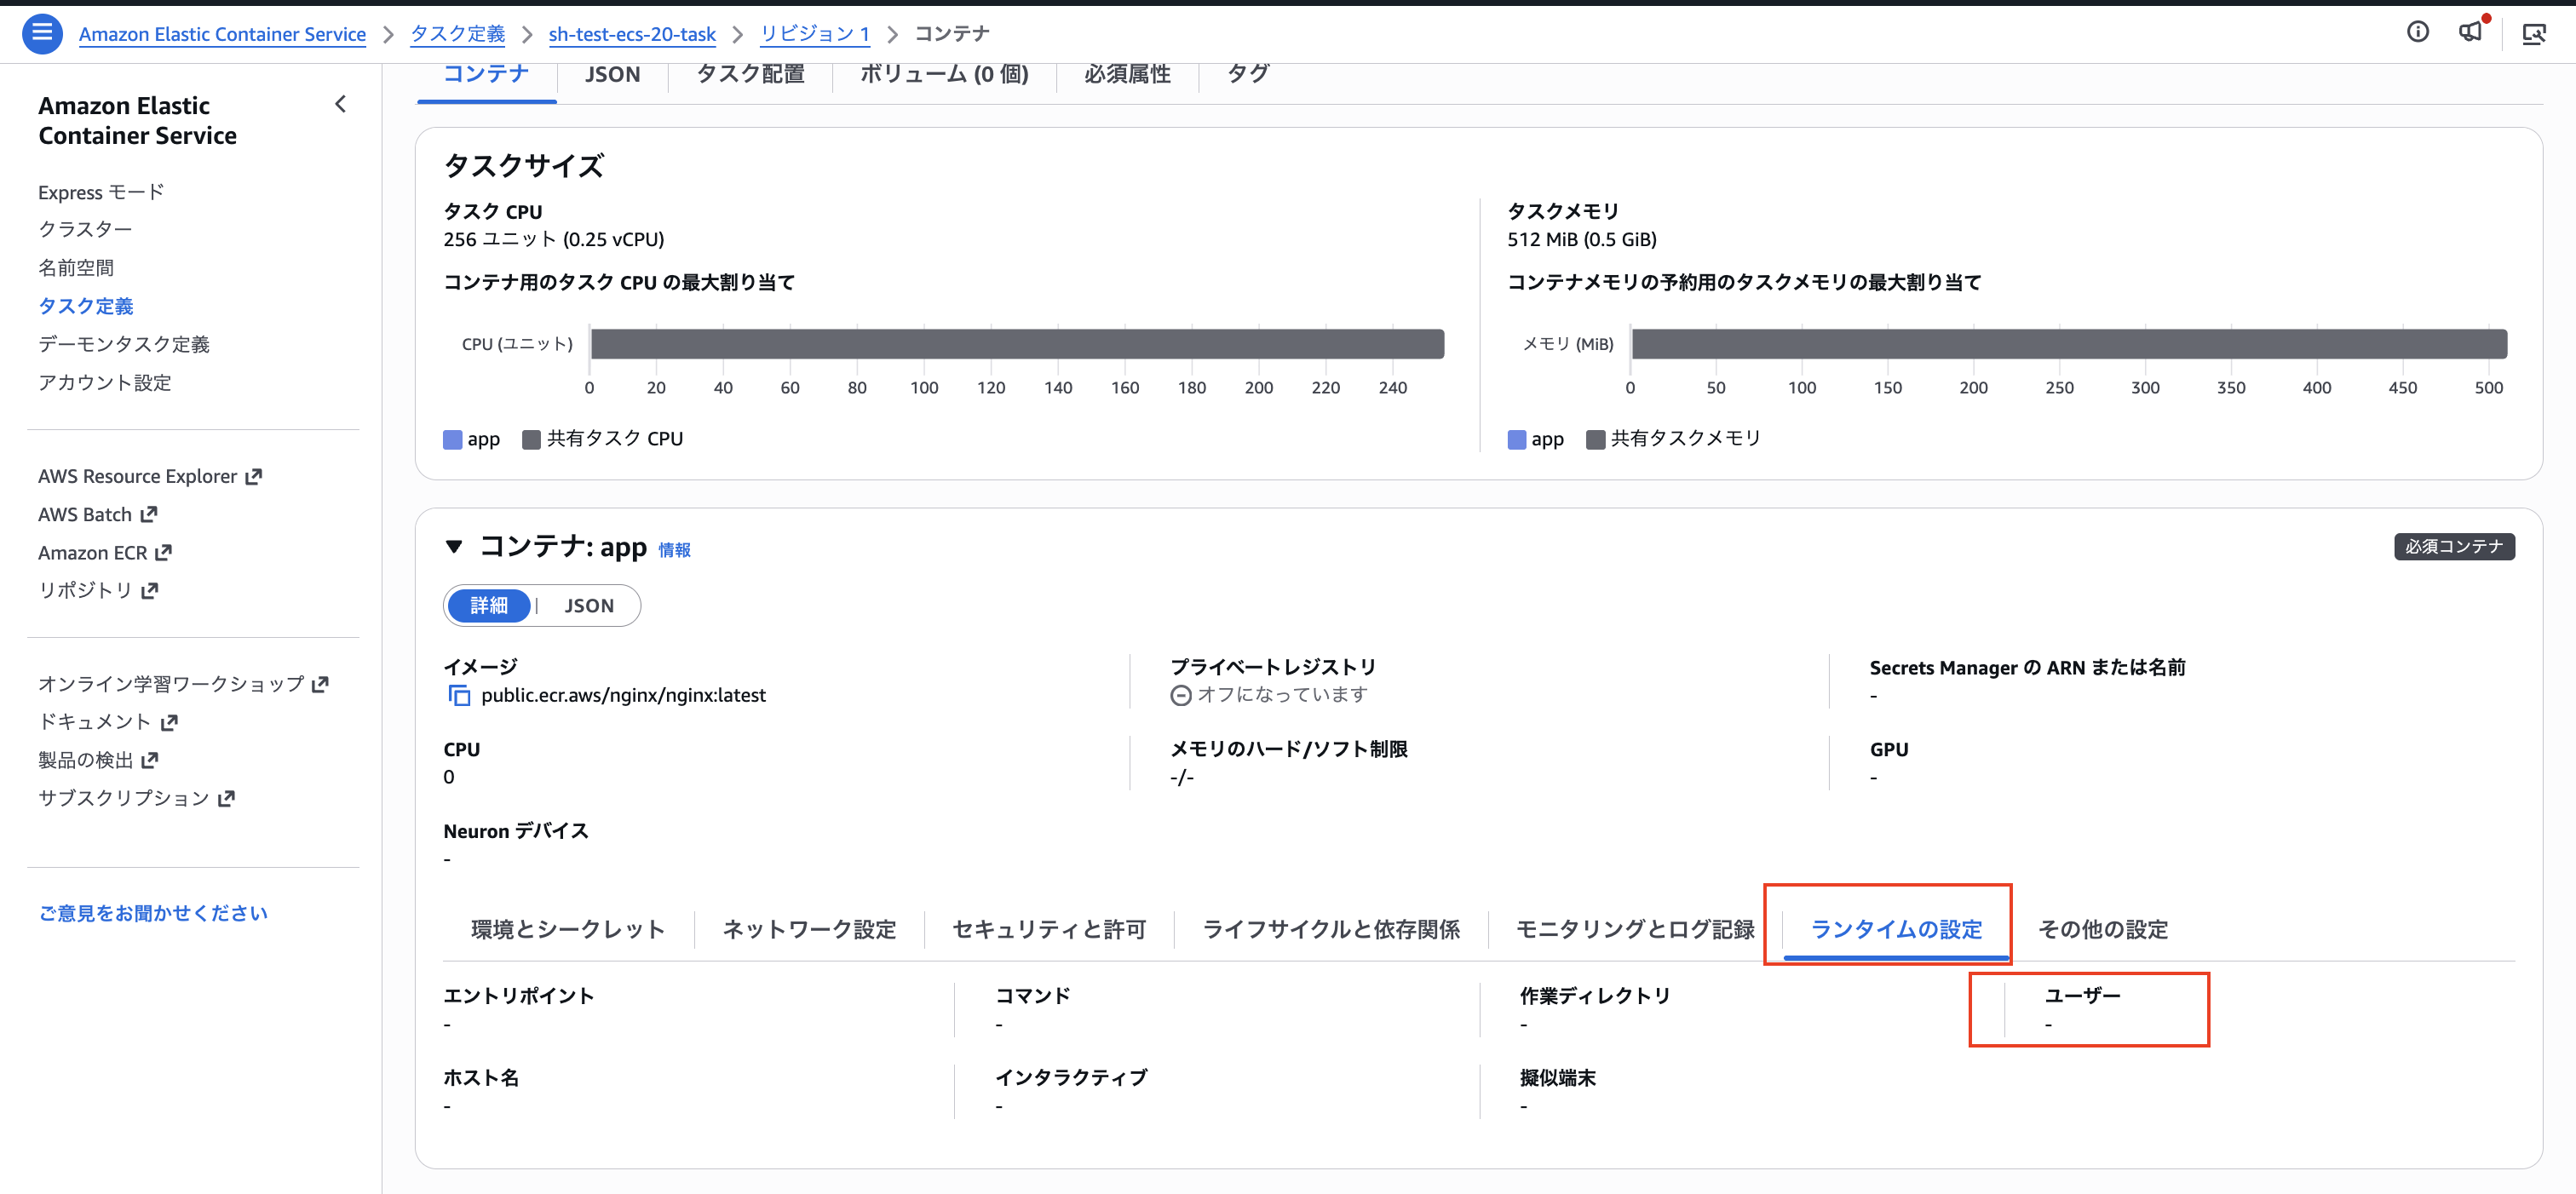Copy the nginx image URI icon
2576x1194 pixels.
coord(459,695)
